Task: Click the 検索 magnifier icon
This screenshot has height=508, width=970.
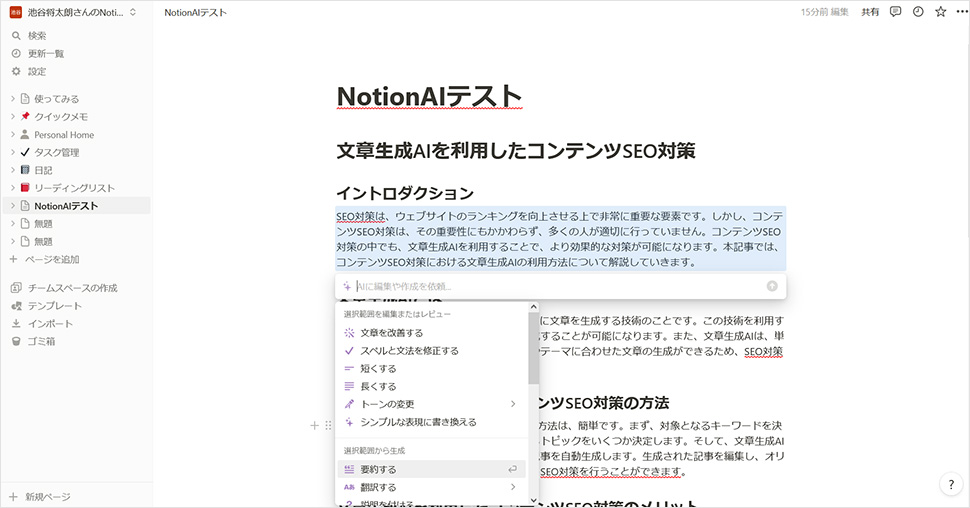Action: point(16,36)
